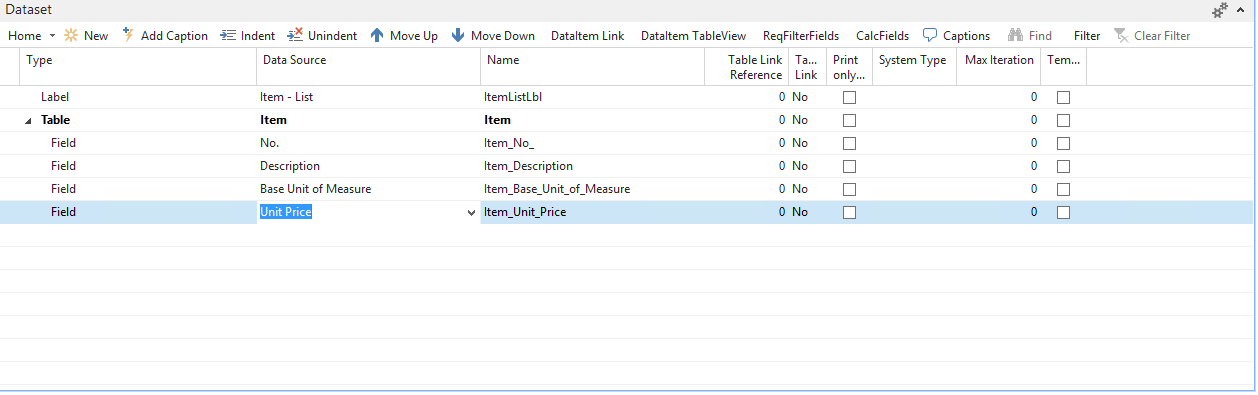Select the No. data source cell
This screenshot has height=395, width=1258.
369,143
